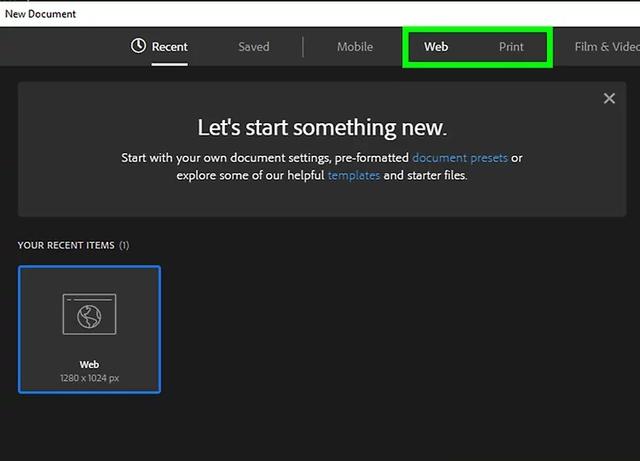Close the 'Let's start something new' banner
Viewport: 640px width, 461px height.
(x=609, y=98)
